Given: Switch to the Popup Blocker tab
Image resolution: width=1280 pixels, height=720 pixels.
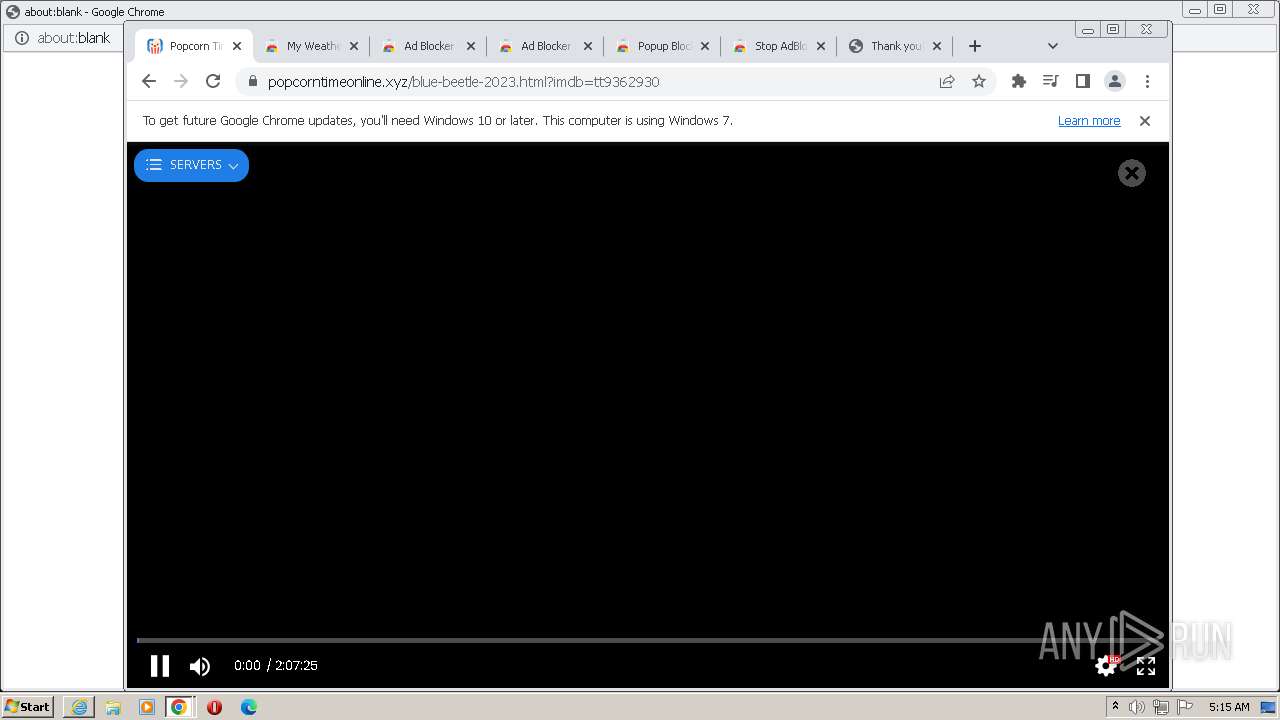Looking at the screenshot, I should pos(662,46).
